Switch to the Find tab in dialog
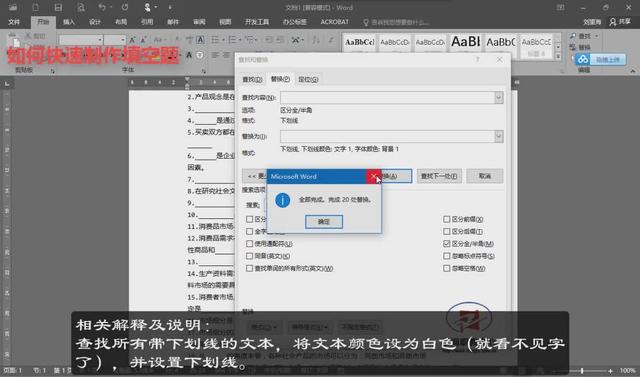The height and width of the screenshot is (377, 640). [252, 79]
